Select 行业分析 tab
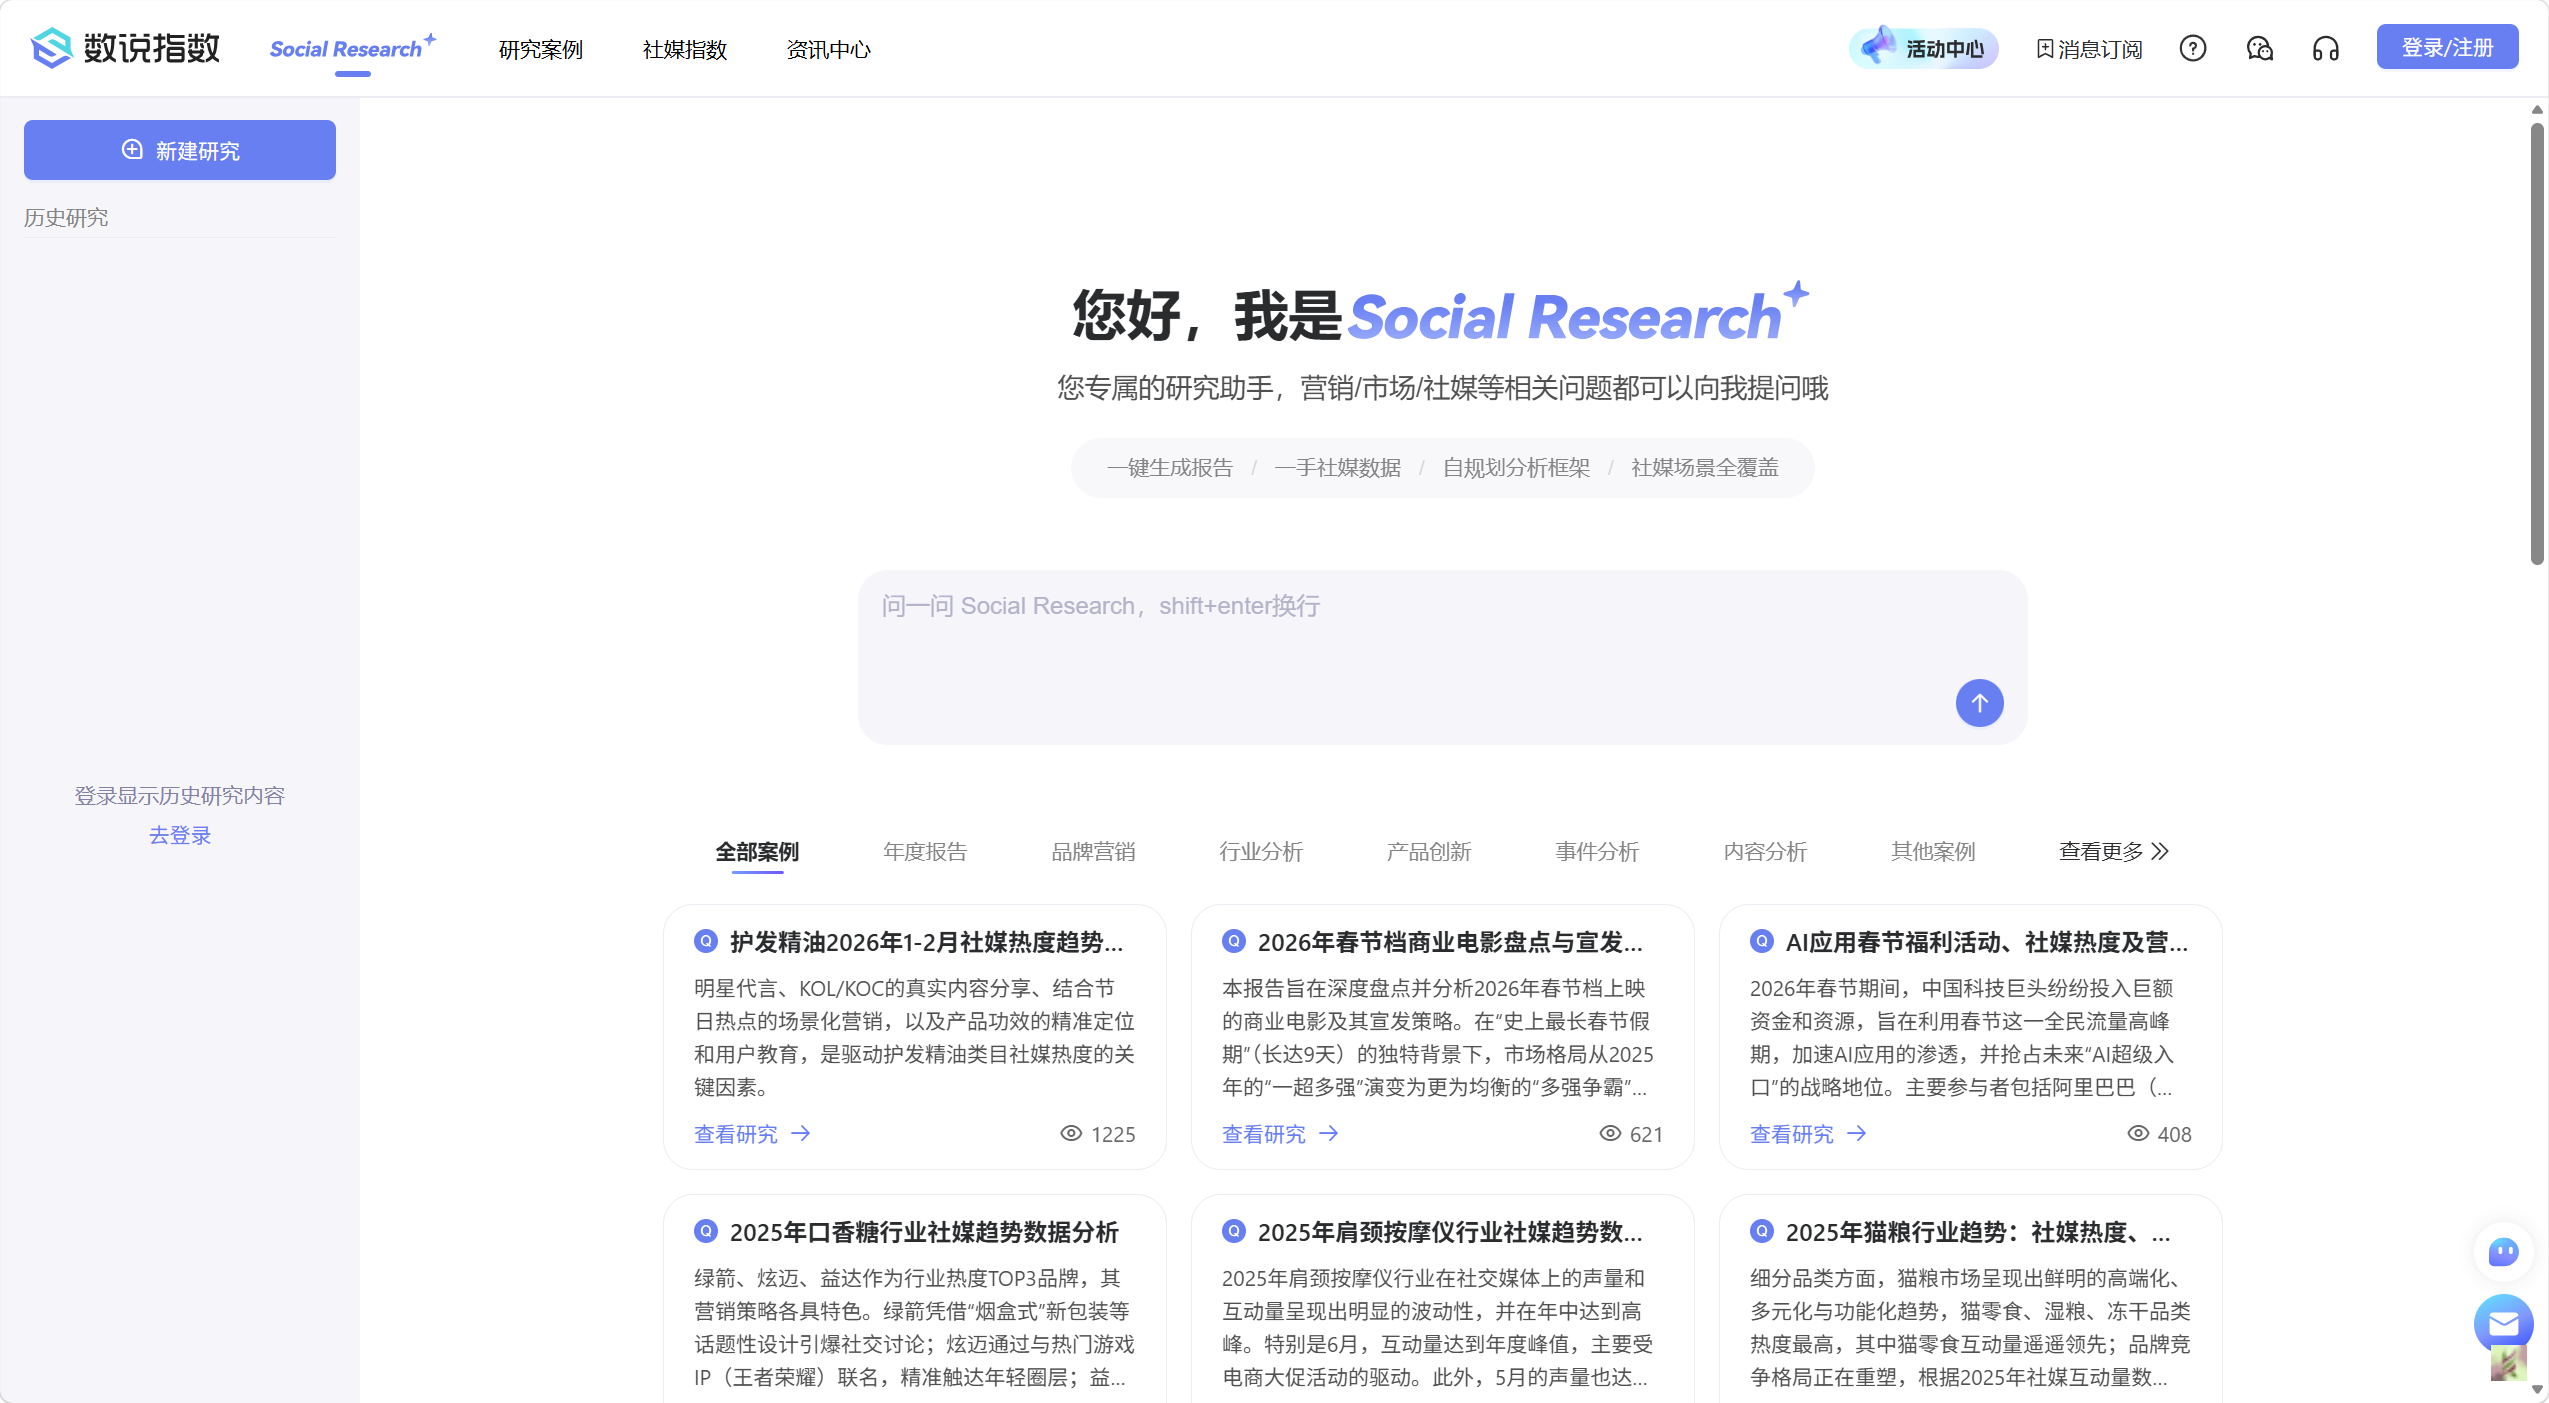 [1261, 851]
